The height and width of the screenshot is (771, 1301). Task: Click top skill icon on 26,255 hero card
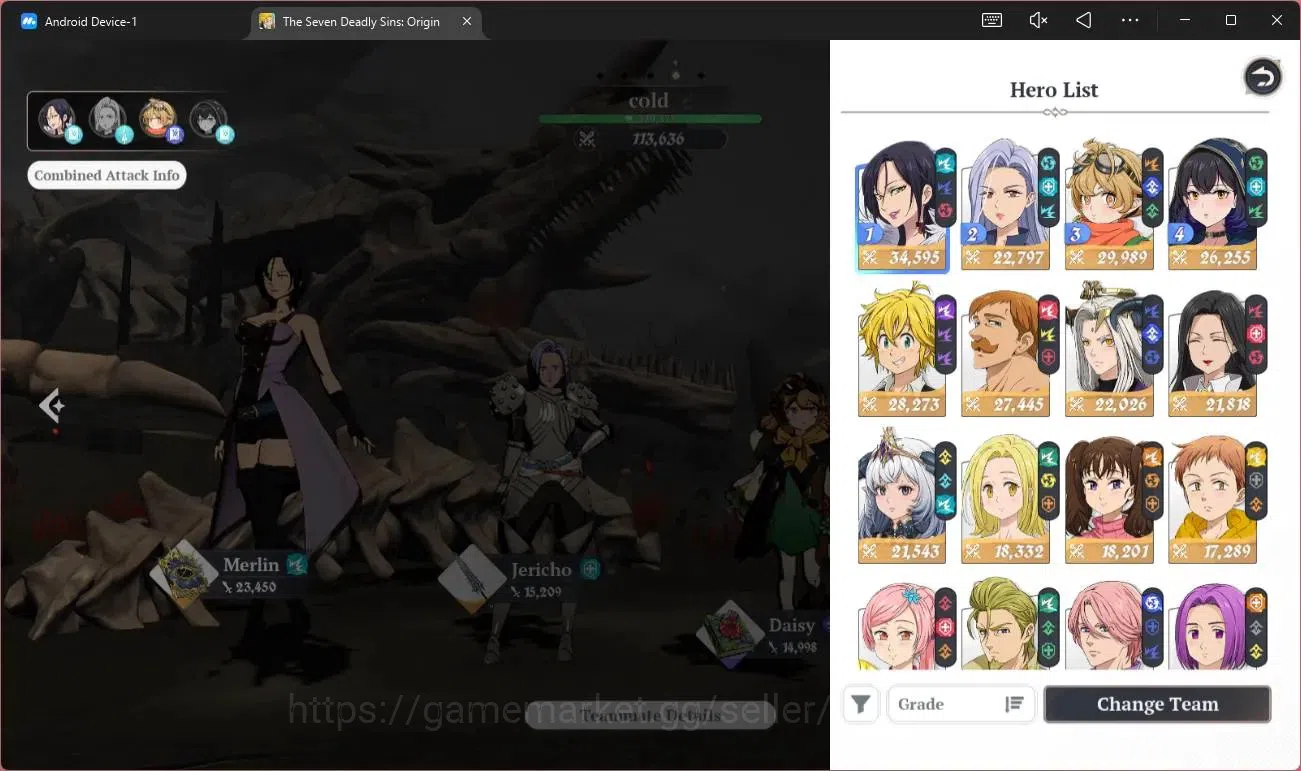click(x=1257, y=163)
